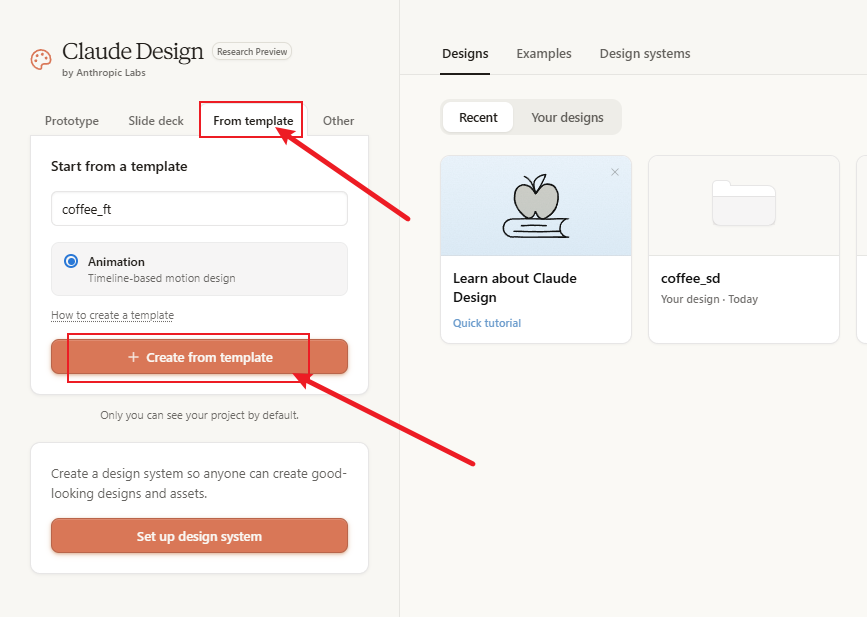Go to the Designs tab
867x617 pixels.
click(465, 54)
